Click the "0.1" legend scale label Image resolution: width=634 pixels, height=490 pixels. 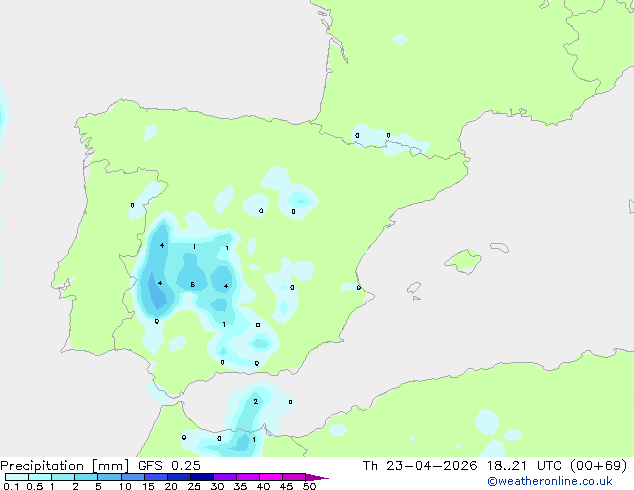(x=11, y=486)
